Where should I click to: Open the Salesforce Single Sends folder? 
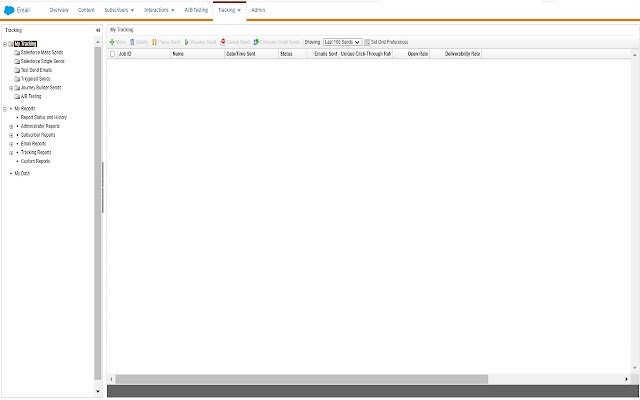(42, 61)
